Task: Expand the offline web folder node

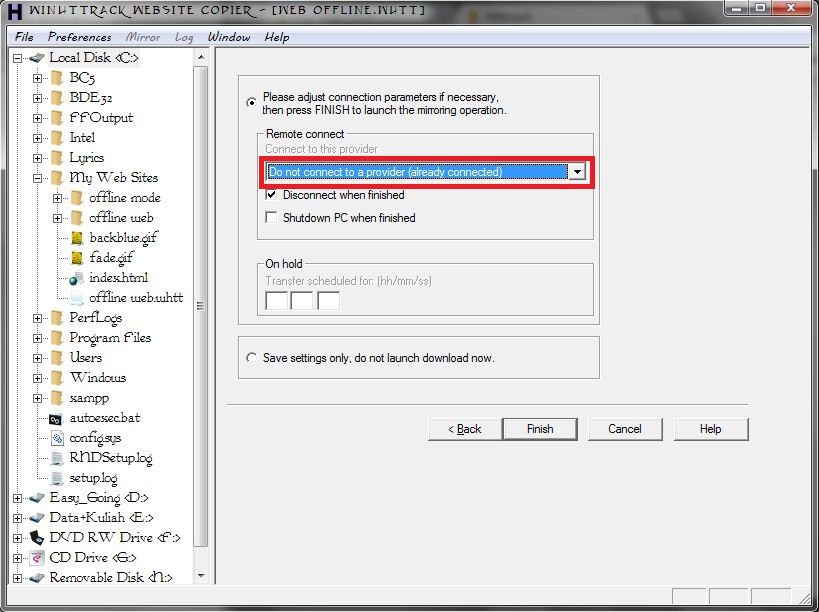Action: click(x=57, y=218)
